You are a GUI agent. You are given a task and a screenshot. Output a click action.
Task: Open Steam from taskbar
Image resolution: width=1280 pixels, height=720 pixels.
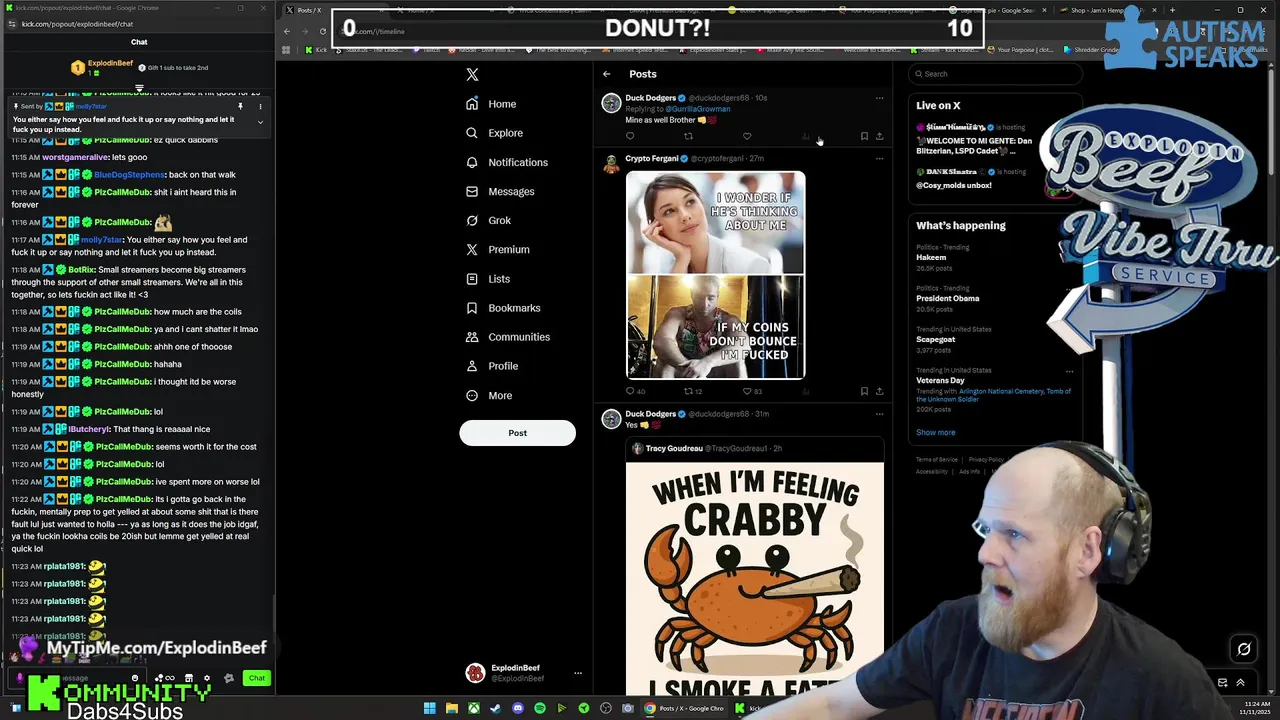tap(496, 708)
